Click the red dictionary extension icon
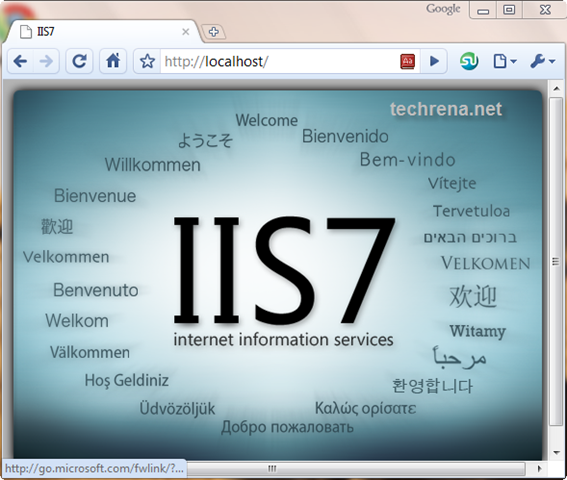This screenshot has width=567, height=480. (408, 61)
